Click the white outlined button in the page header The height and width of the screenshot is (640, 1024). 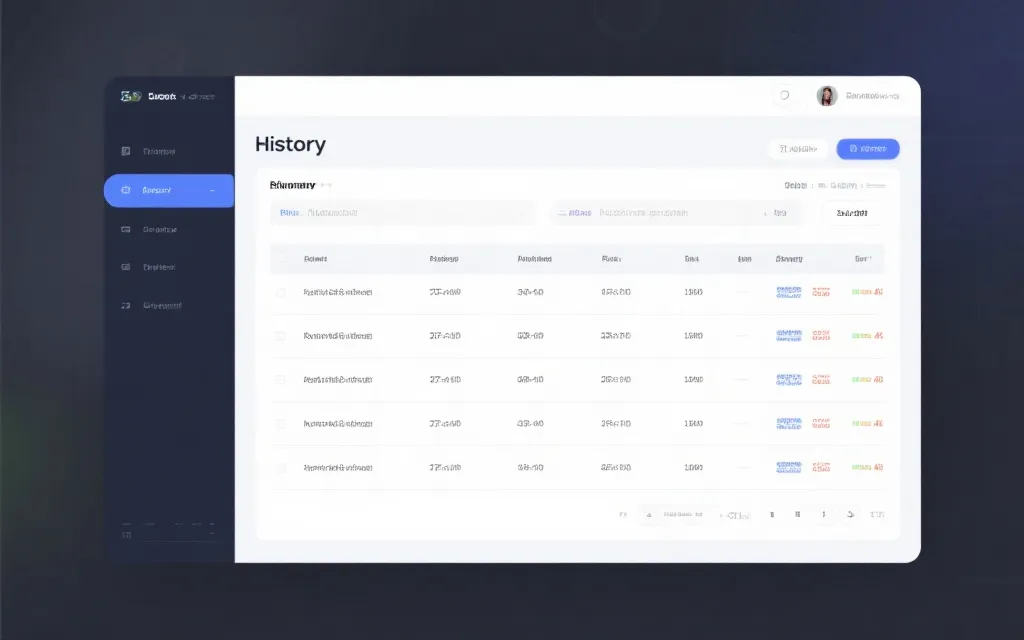(x=797, y=149)
